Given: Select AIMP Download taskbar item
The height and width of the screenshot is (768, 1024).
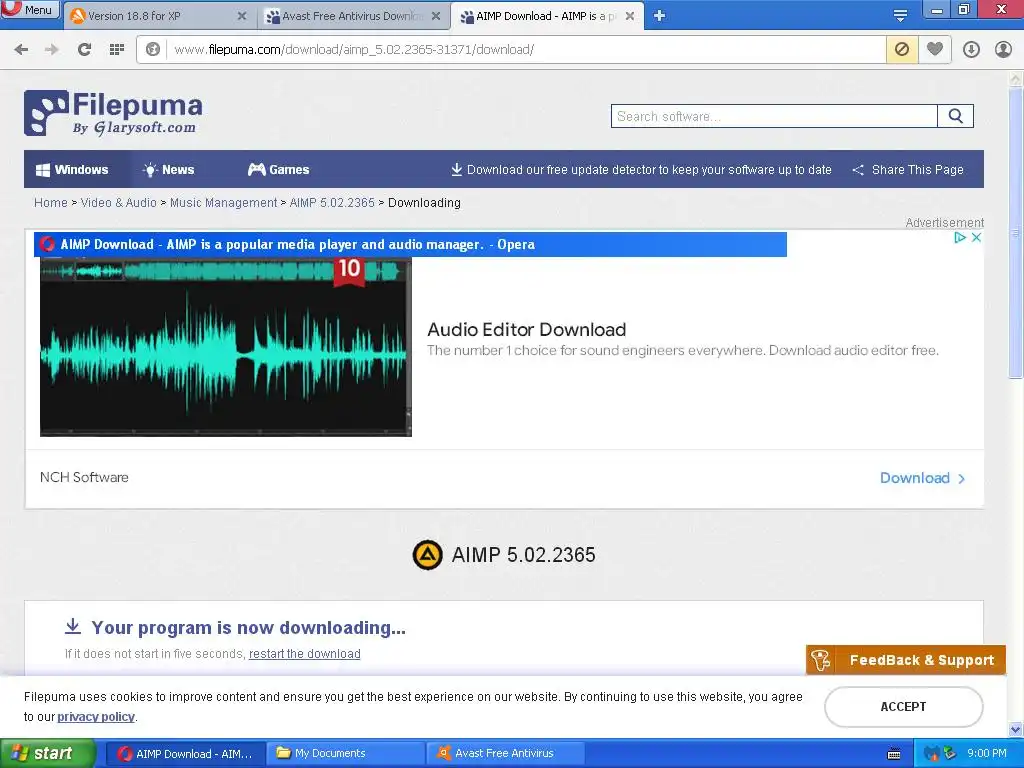Looking at the screenshot, I should (185, 754).
